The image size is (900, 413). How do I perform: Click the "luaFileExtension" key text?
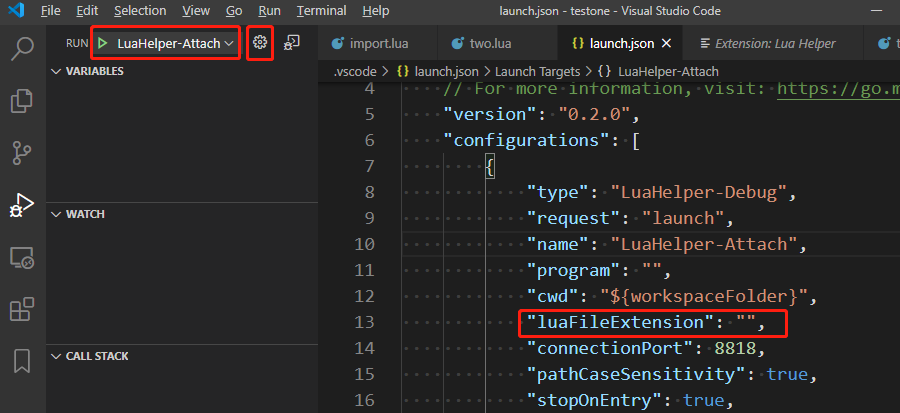point(621,322)
